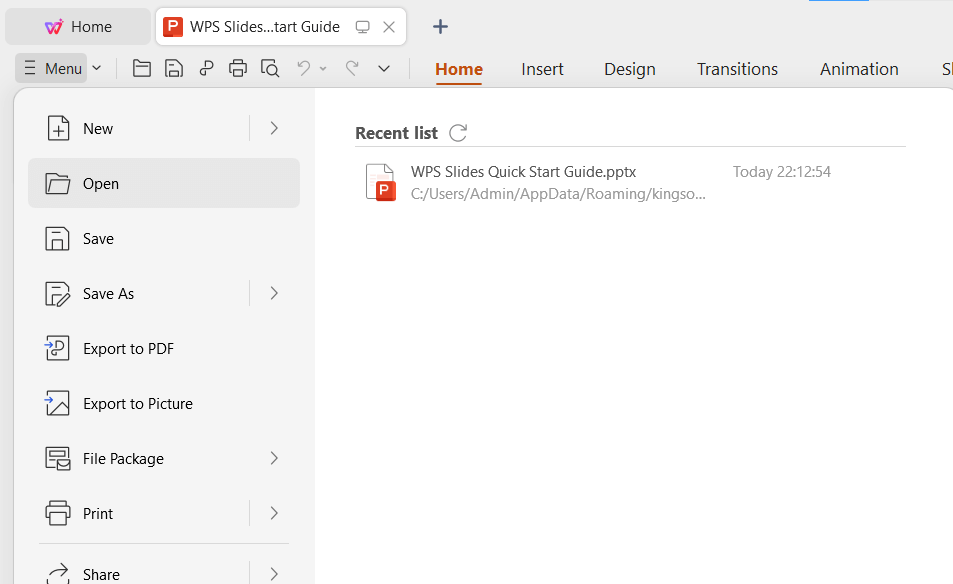Open the Transitions ribbon tab
The image size is (953, 584).
pyautogui.click(x=737, y=68)
